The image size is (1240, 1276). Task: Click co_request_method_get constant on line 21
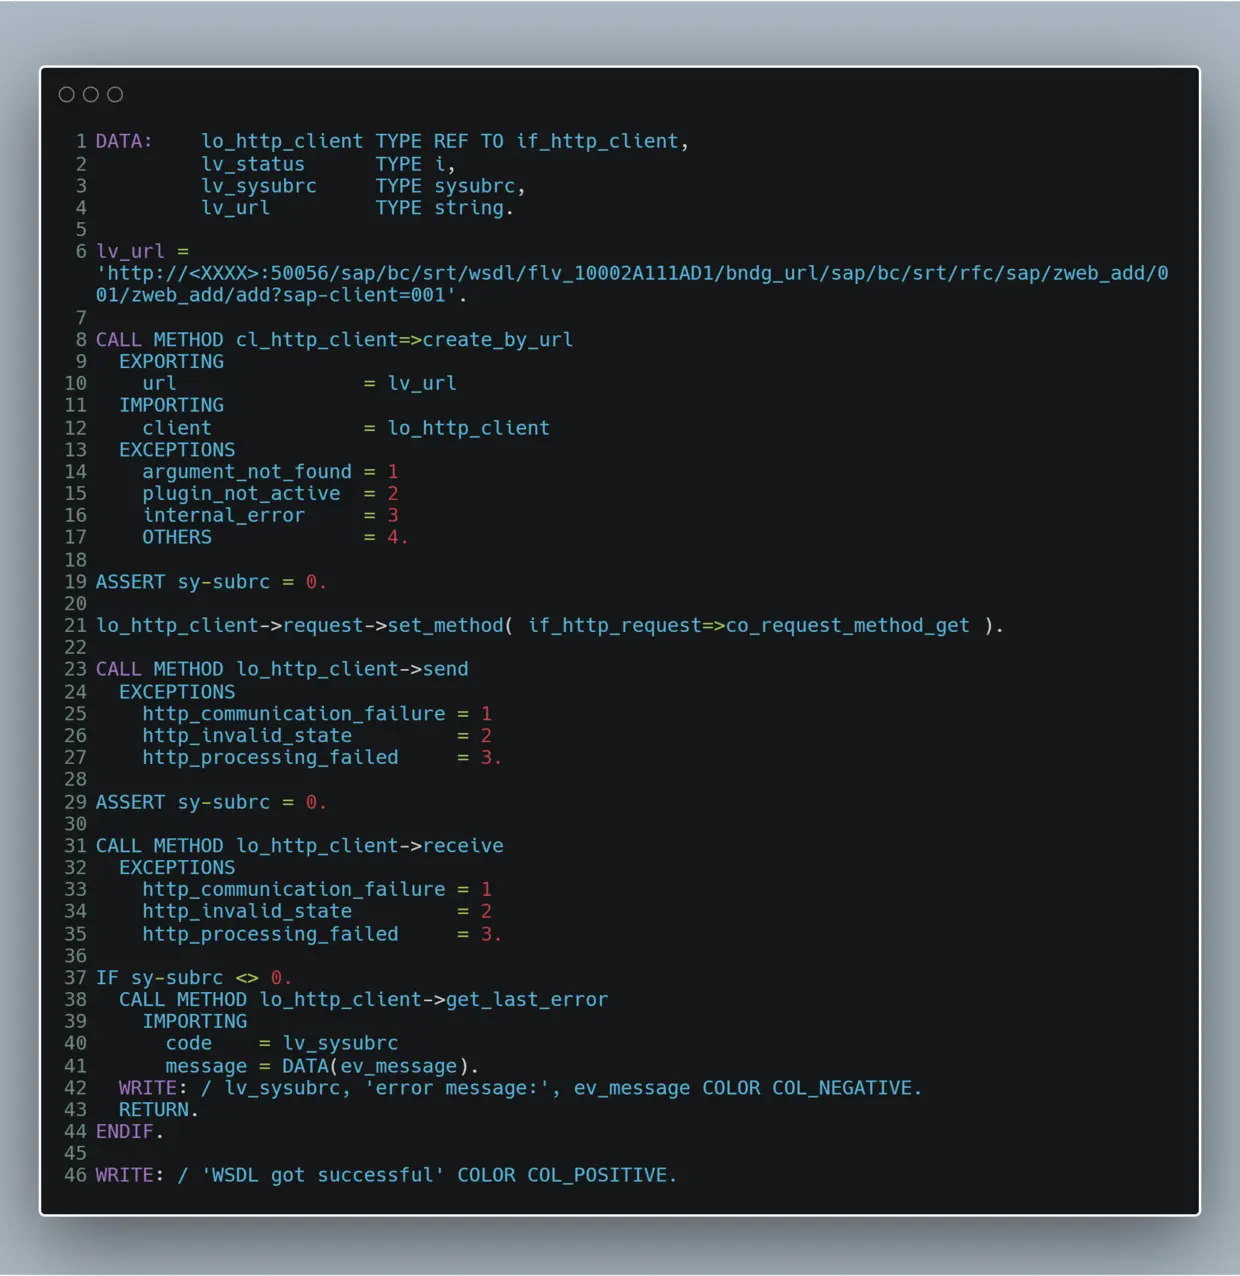[848, 625]
